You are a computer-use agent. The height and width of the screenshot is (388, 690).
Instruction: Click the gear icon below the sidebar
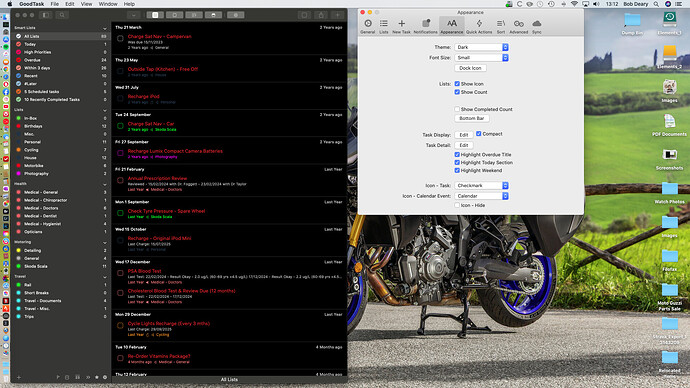(105, 377)
